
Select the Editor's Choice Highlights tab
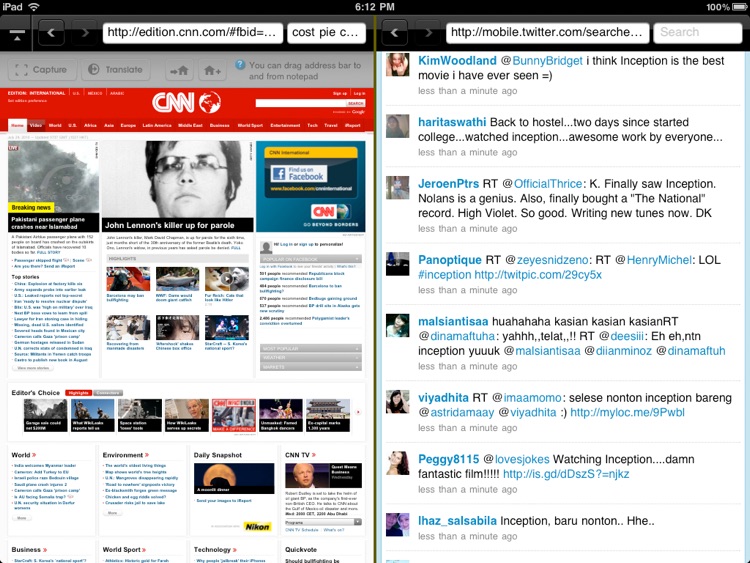(78, 393)
